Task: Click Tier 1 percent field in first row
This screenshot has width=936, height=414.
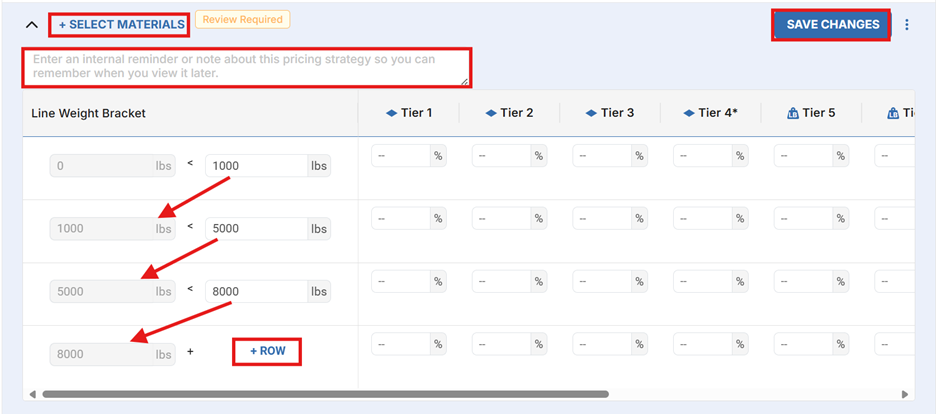Action: (x=400, y=156)
